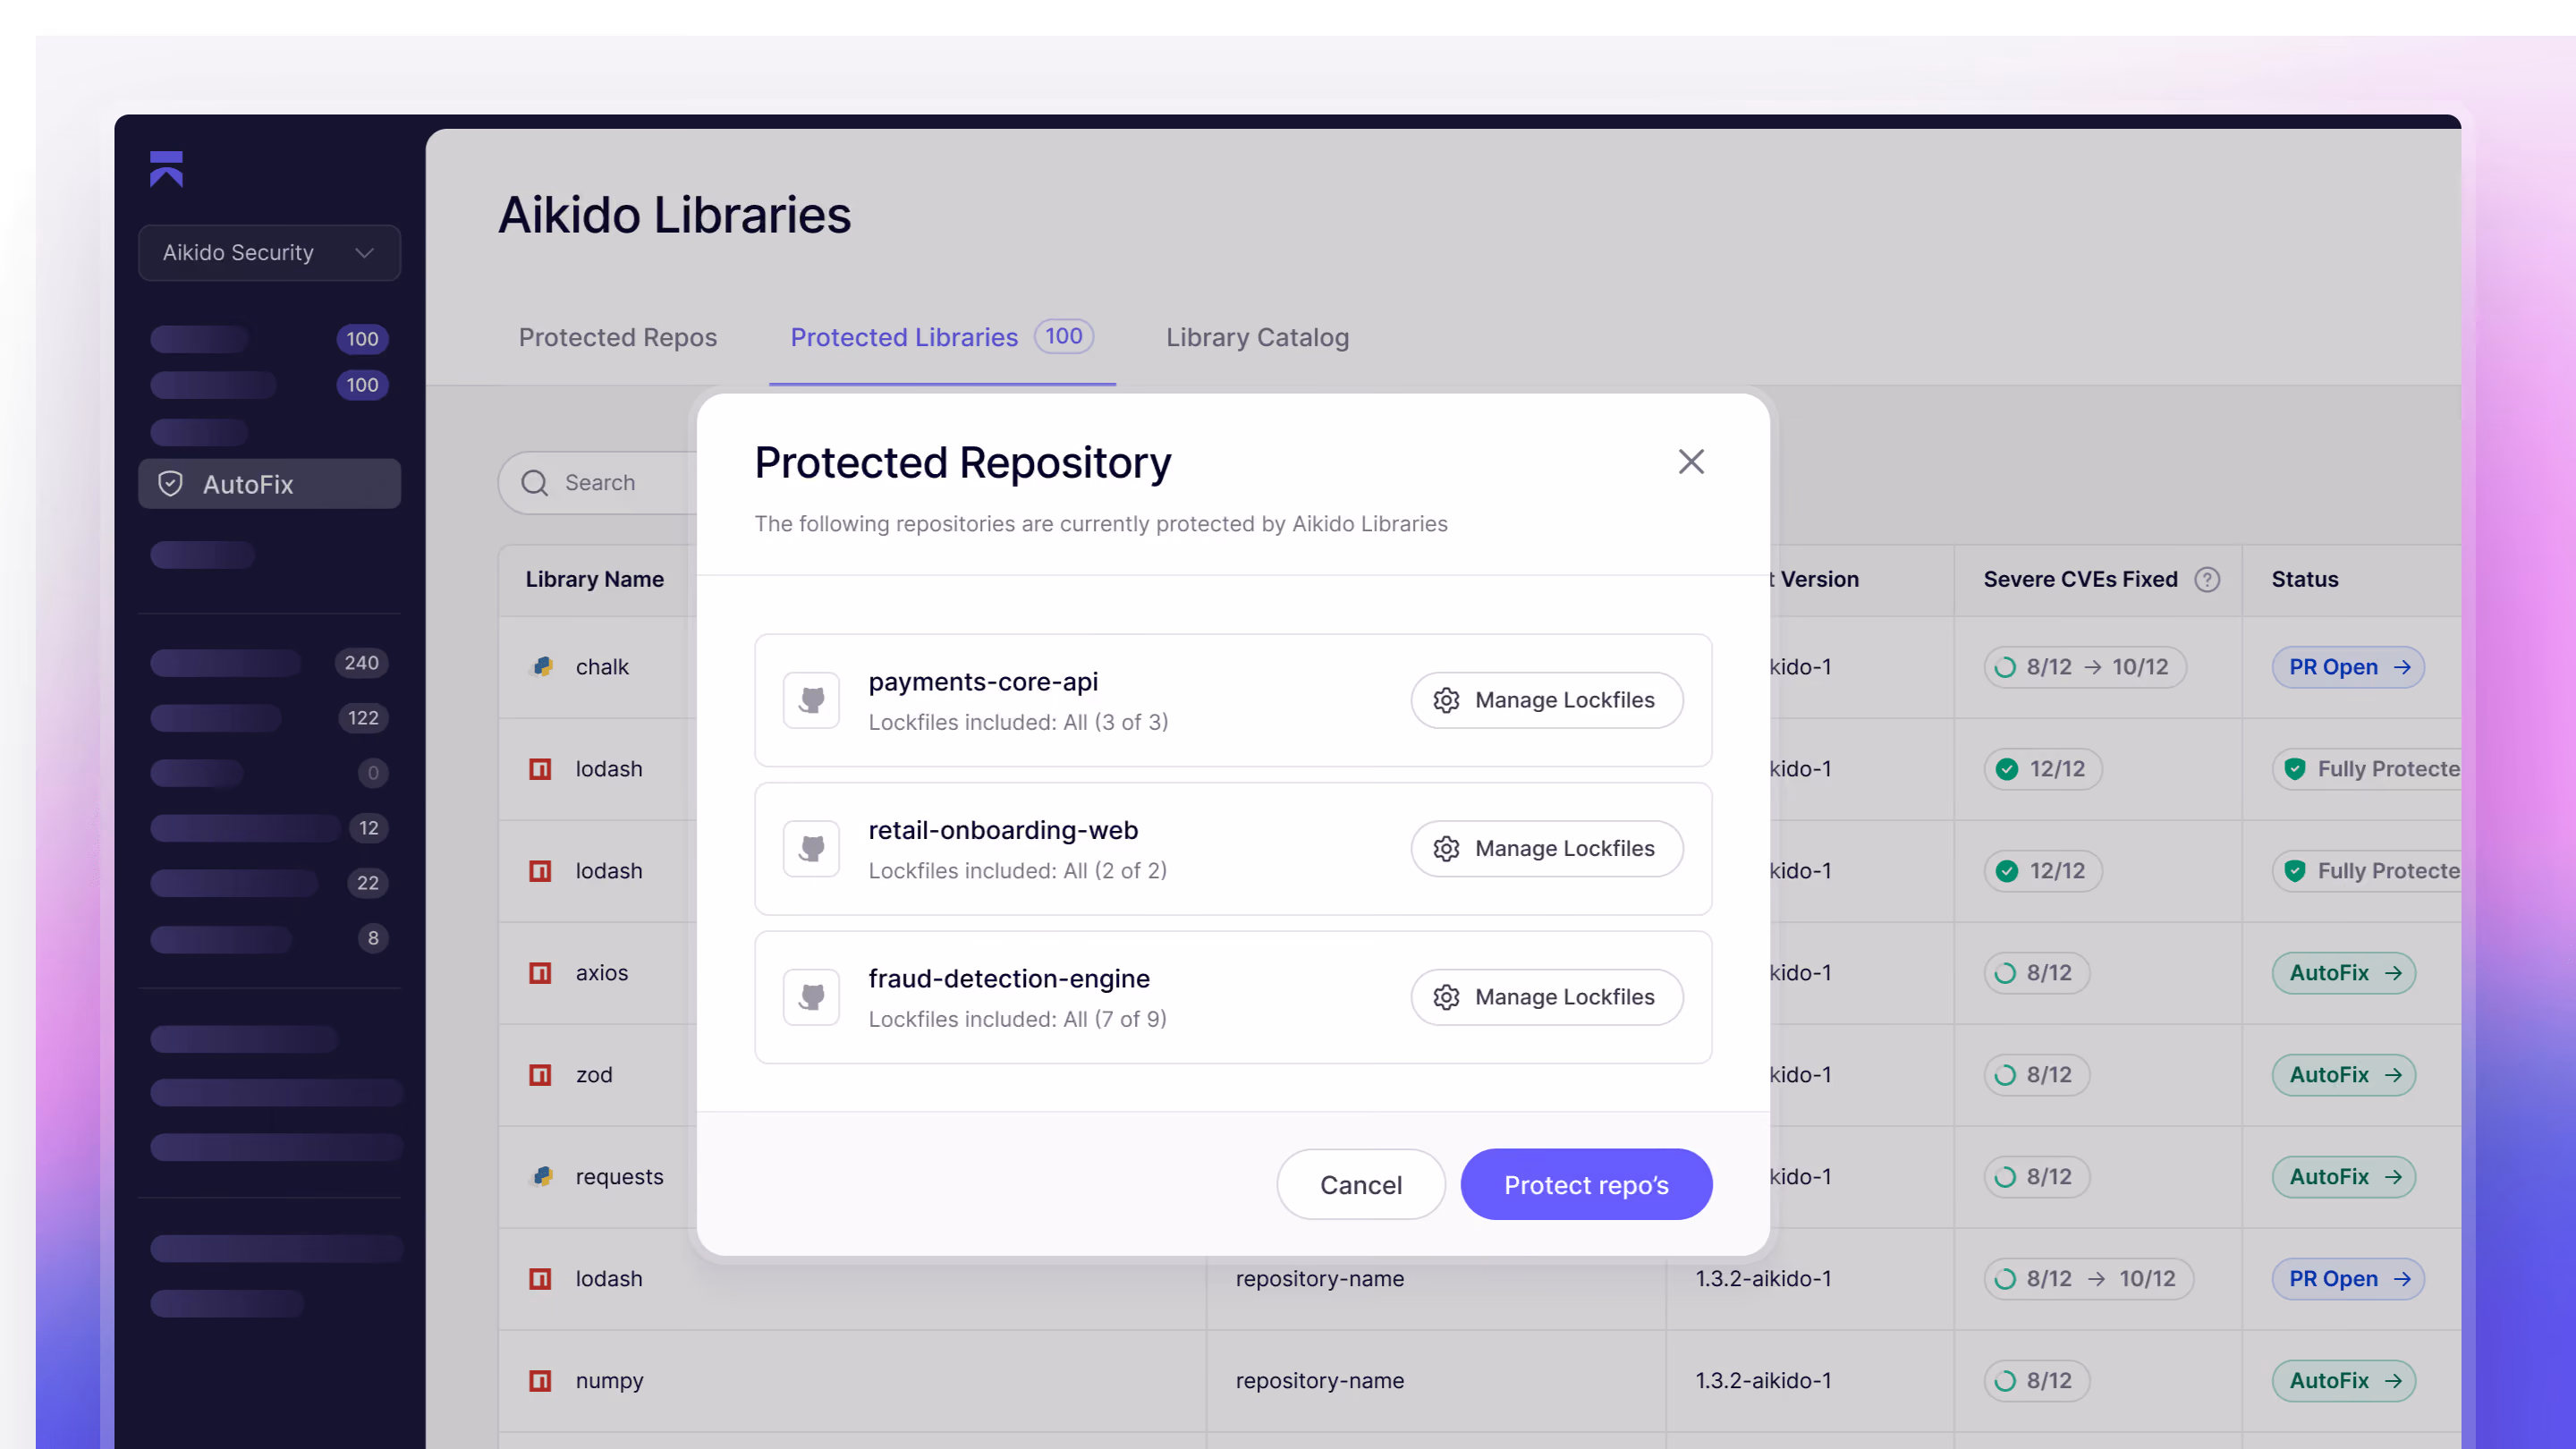Viewport: 2576px width, 1449px height.
Task: Click gear icon for fraud-detection-engine lockfiles
Action: coord(1446,997)
